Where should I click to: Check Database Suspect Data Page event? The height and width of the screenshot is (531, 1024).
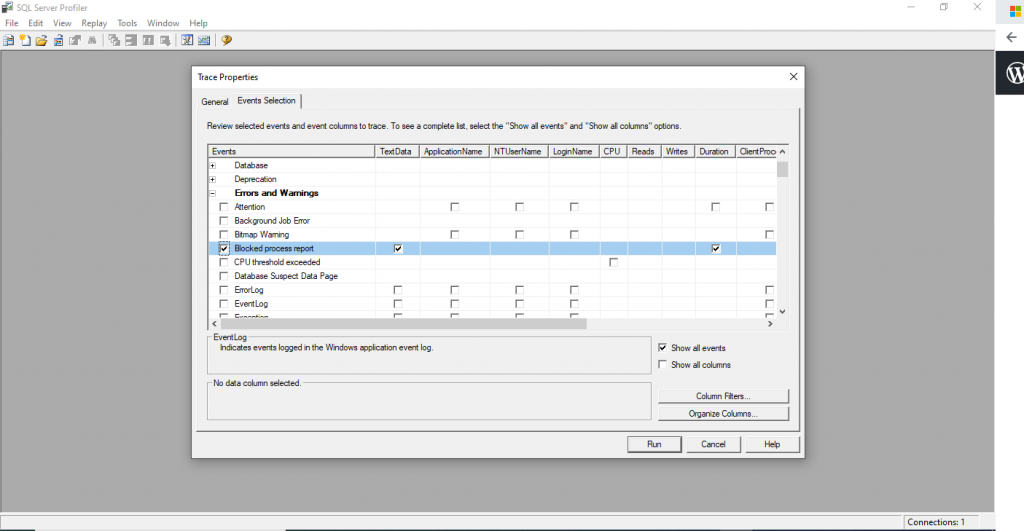224,276
